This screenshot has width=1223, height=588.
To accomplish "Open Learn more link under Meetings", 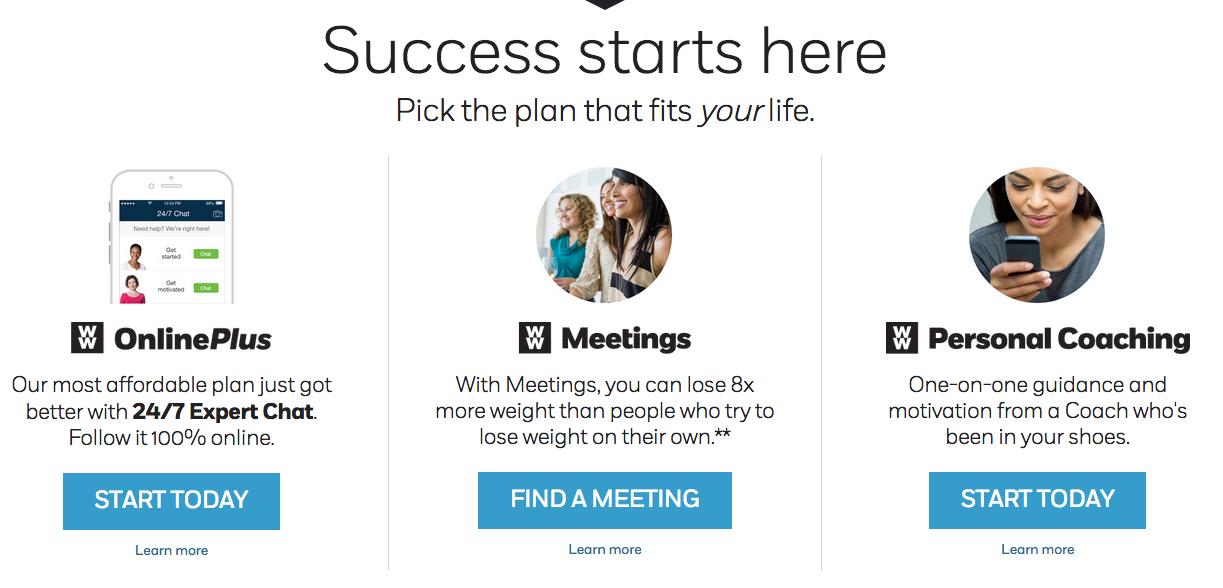I will [605, 549].
